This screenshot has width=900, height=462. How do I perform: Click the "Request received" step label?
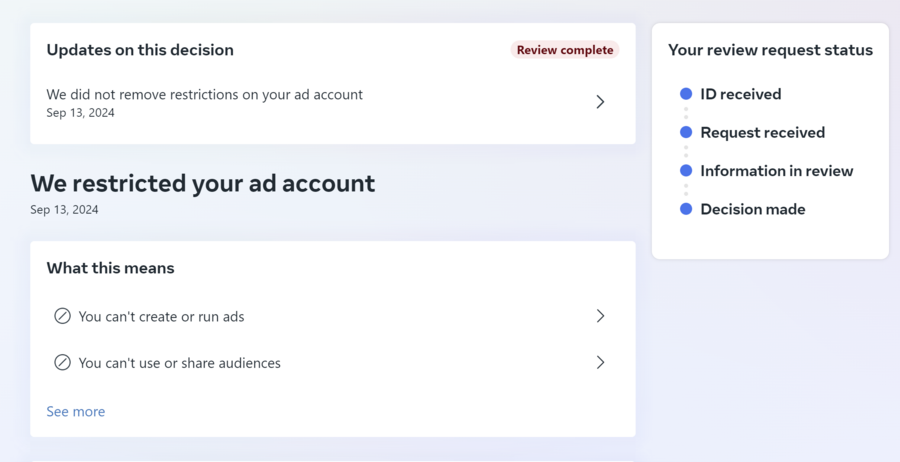click(x=762, y=132)
